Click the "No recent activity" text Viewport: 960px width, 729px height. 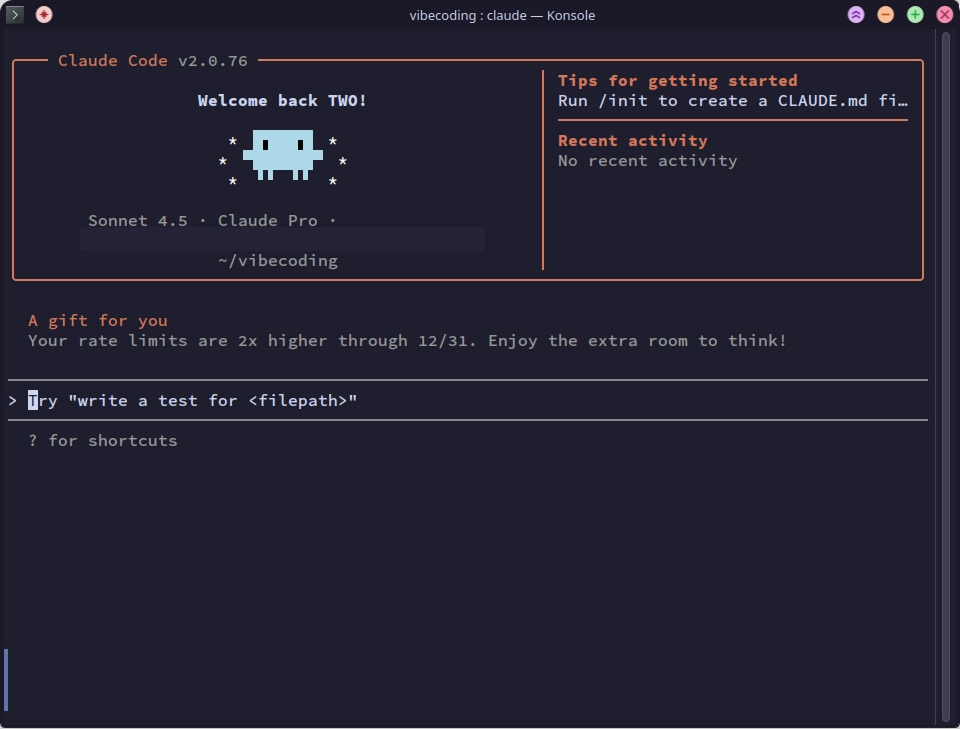[x=648, y=161]
